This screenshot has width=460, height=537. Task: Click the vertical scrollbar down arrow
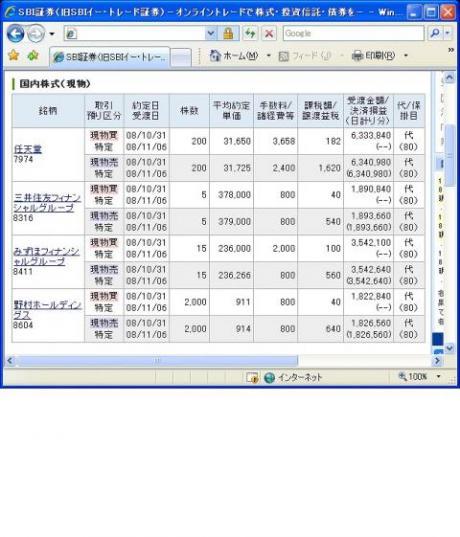449,348
